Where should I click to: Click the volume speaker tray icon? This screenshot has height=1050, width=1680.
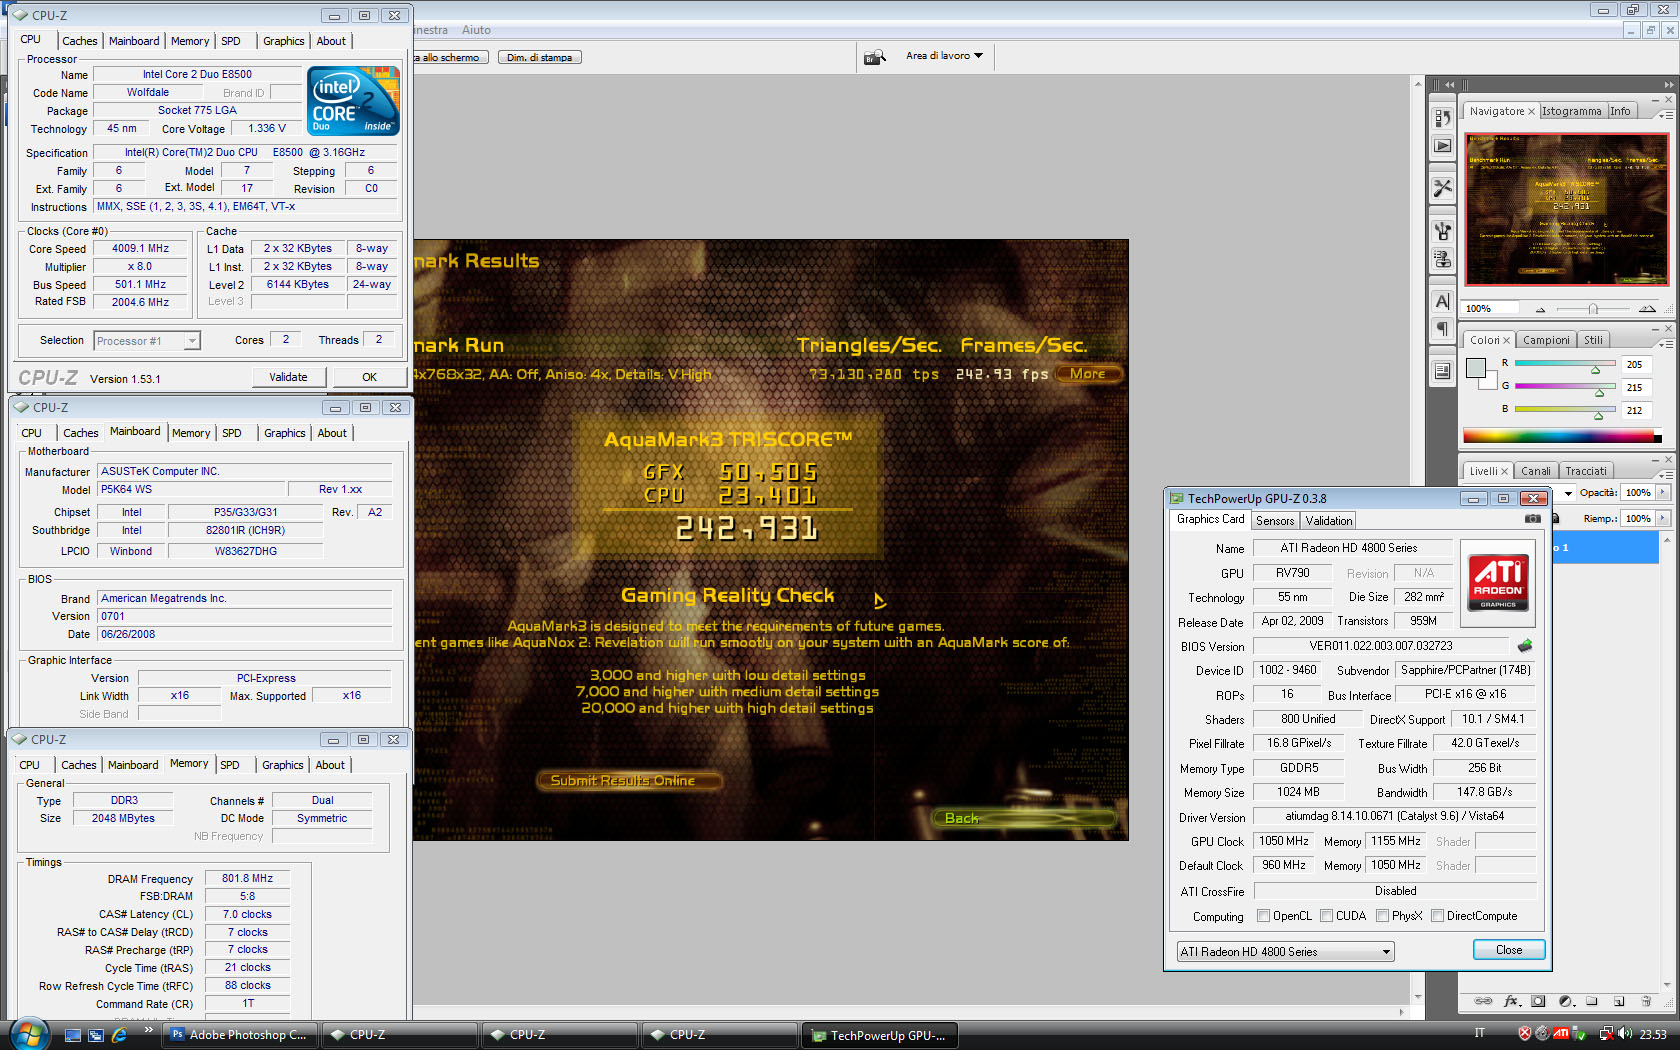[x=1624, y=1034]
